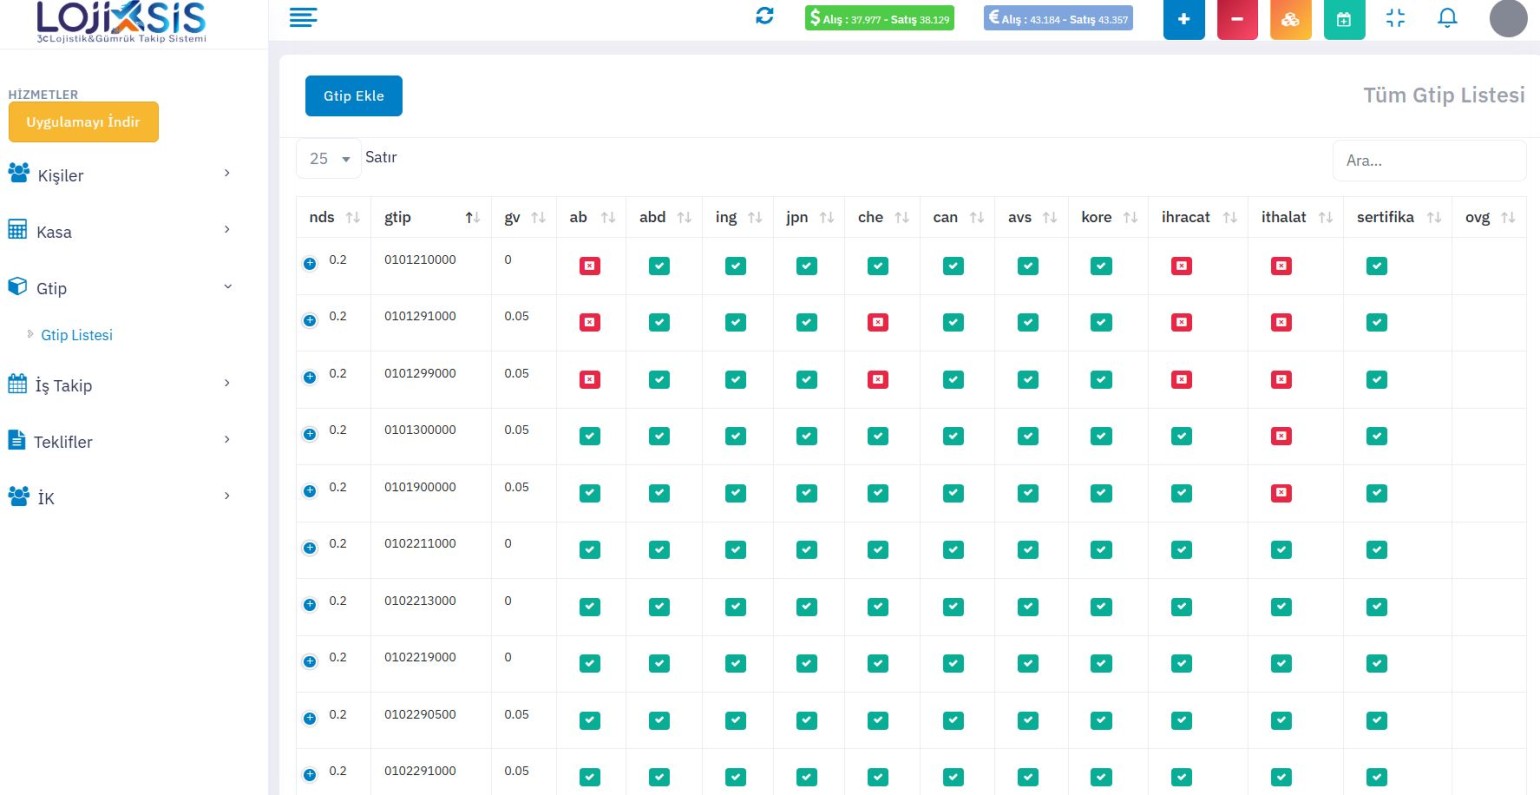Click the red minus button in header

tap(1237, 19)
